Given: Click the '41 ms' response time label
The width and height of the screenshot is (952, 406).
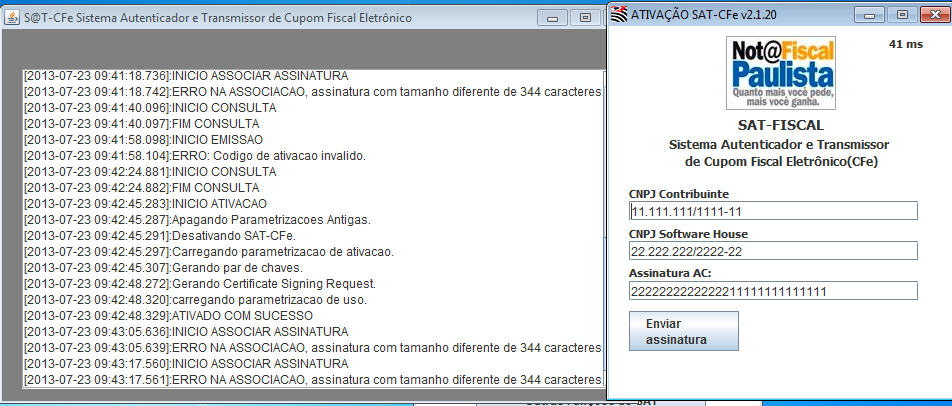Looking at the screenshot, I should point(905,44).
